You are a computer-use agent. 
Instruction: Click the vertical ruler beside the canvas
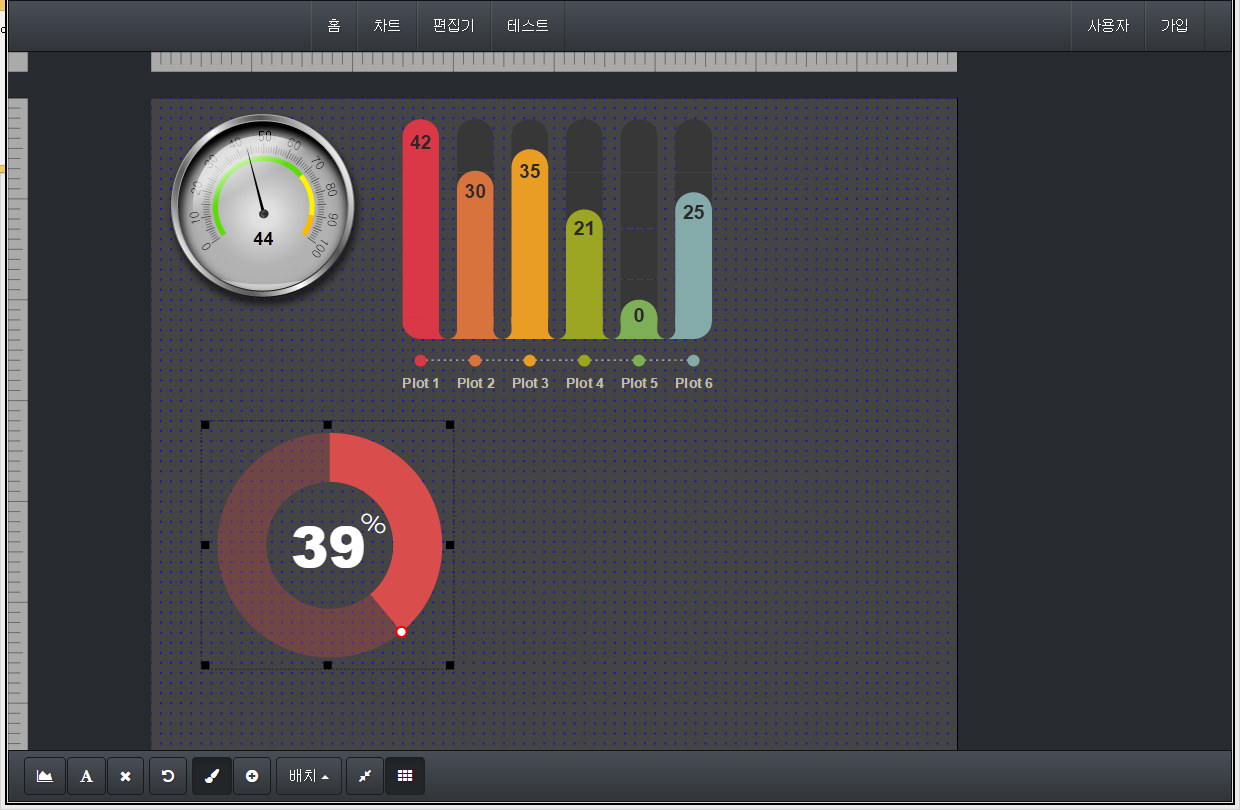tap(17, 424)
